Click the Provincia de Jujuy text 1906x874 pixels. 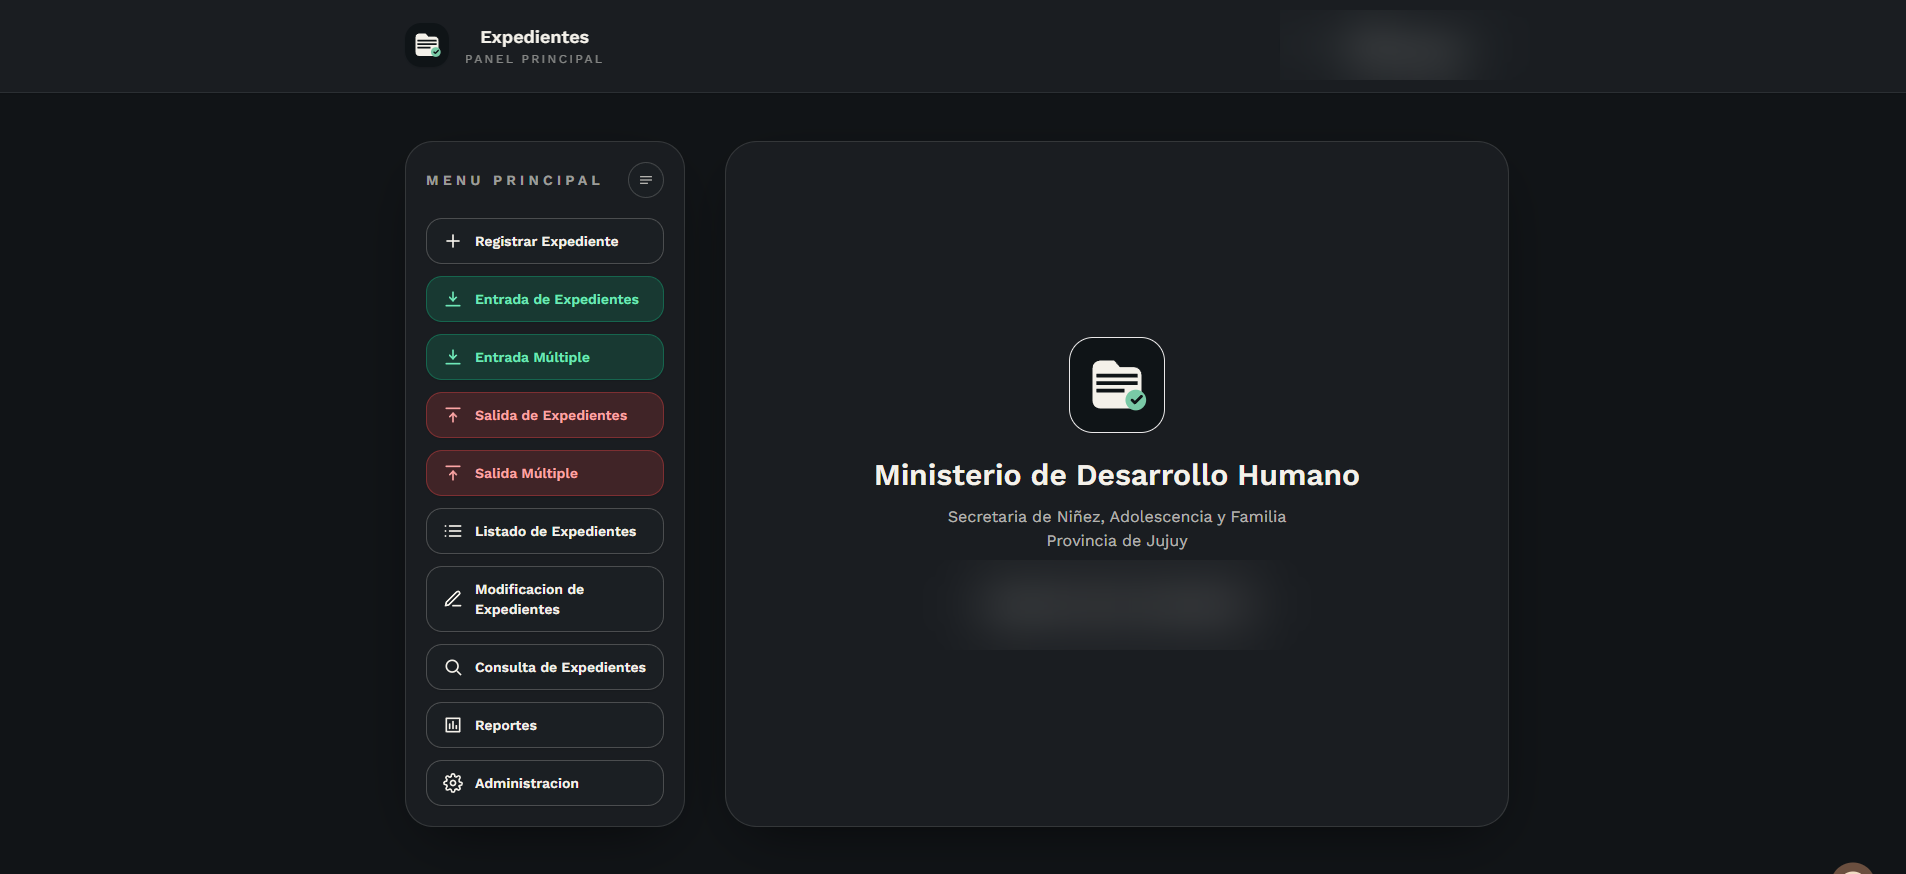pyautogui.click(x=1117, y=541)
